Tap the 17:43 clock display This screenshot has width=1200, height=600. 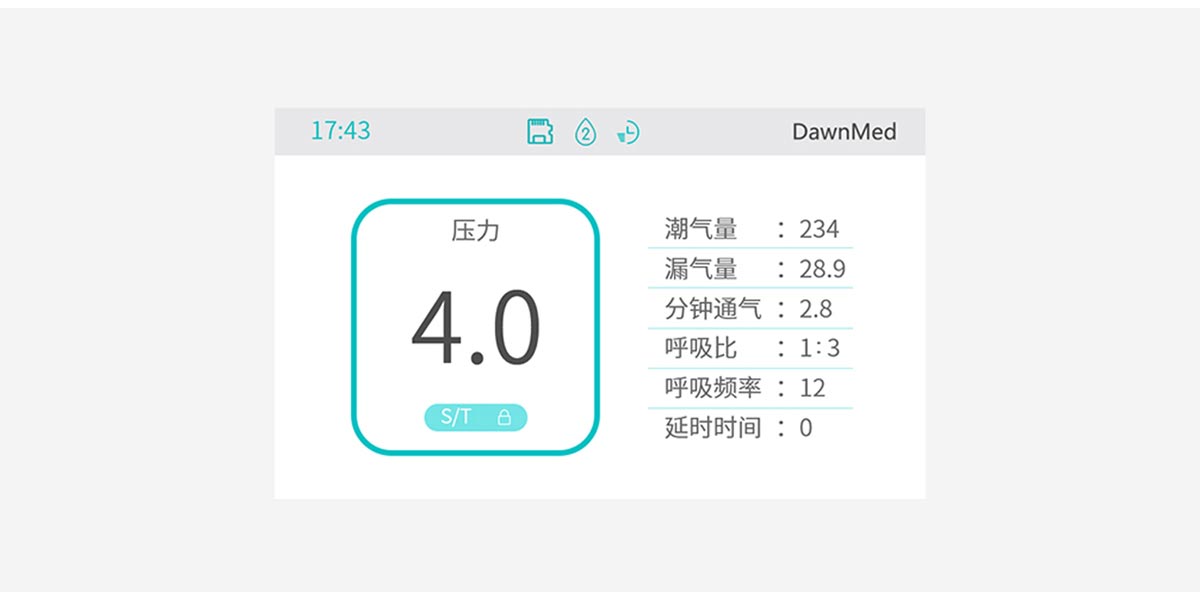point(340,131)
